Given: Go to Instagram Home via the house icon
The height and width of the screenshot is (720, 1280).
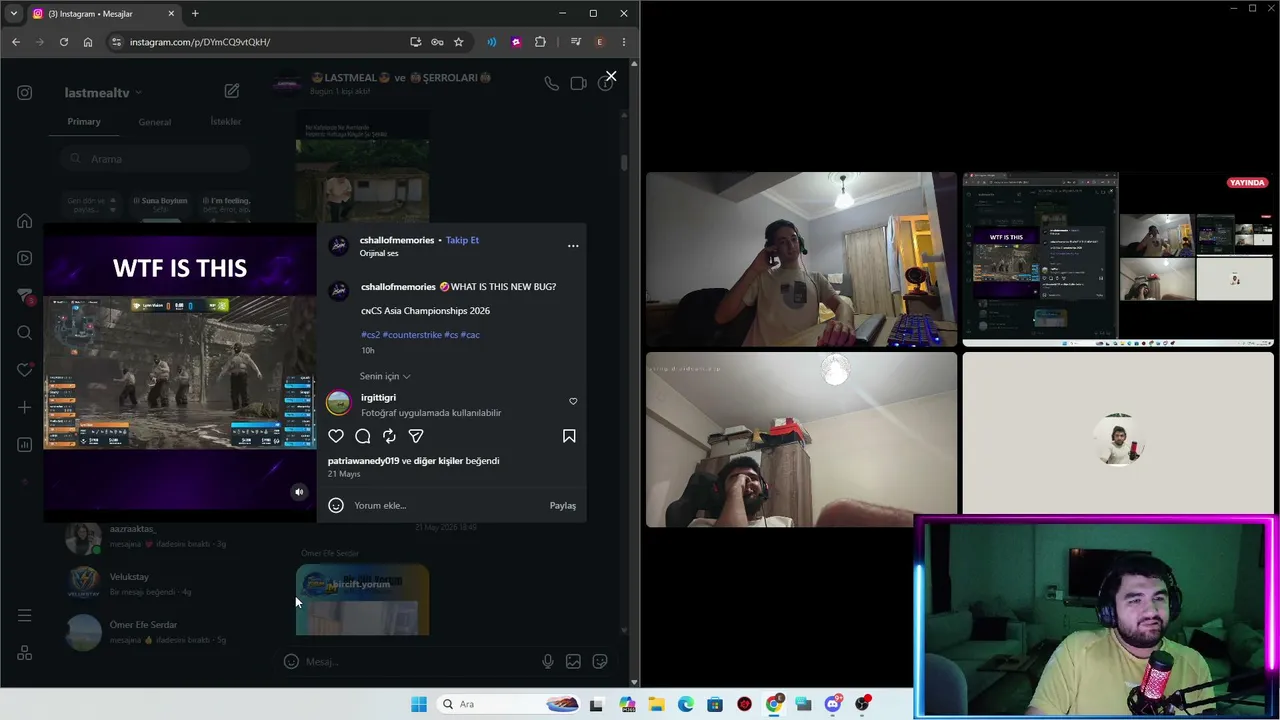Looking at the screenshot, I should coord(25,221).
